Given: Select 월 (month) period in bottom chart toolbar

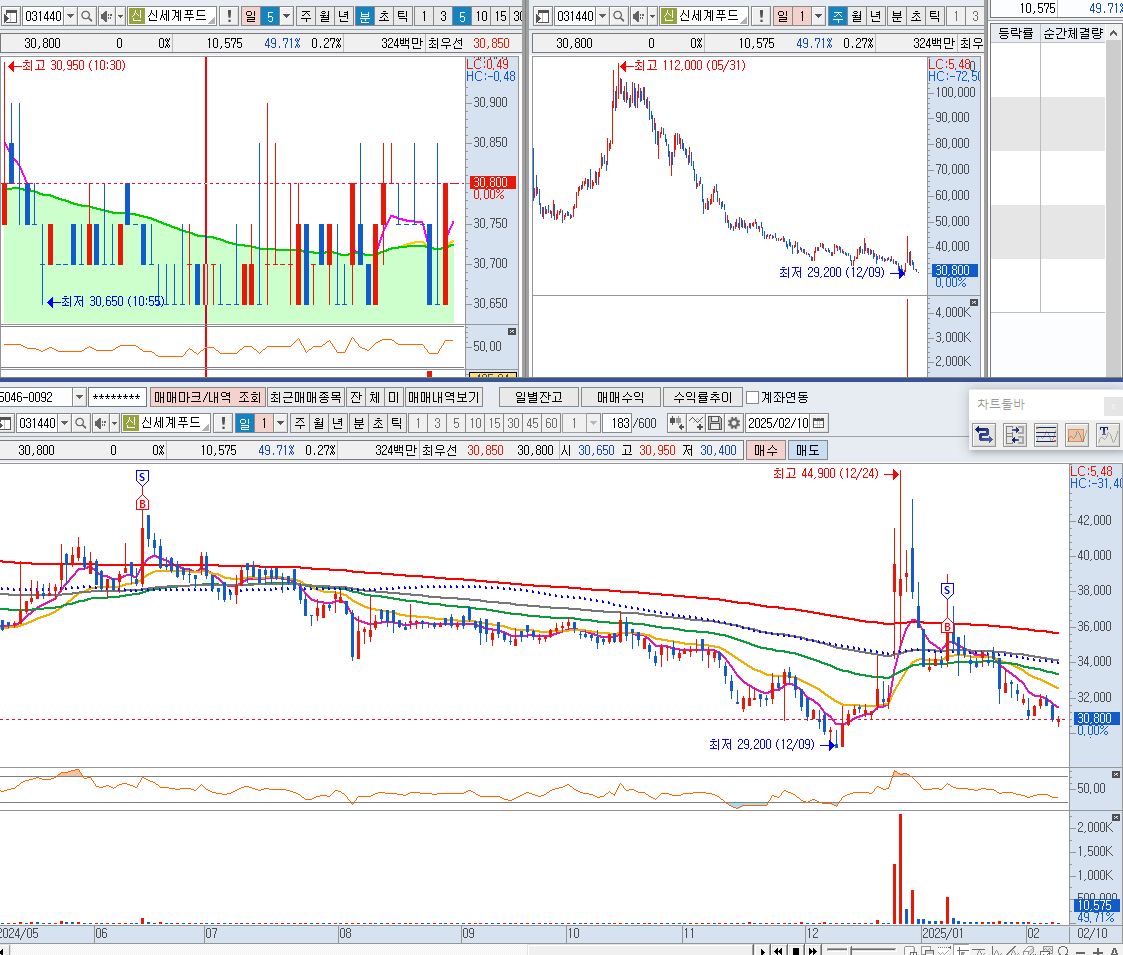Looking at the screenshot, I should (319, 423).
